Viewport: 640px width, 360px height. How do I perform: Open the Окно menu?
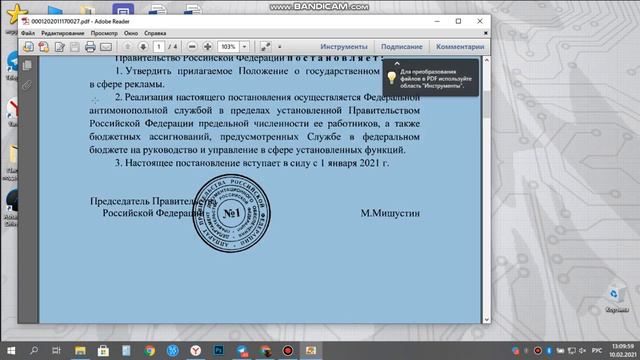click(x=131, y=33)
